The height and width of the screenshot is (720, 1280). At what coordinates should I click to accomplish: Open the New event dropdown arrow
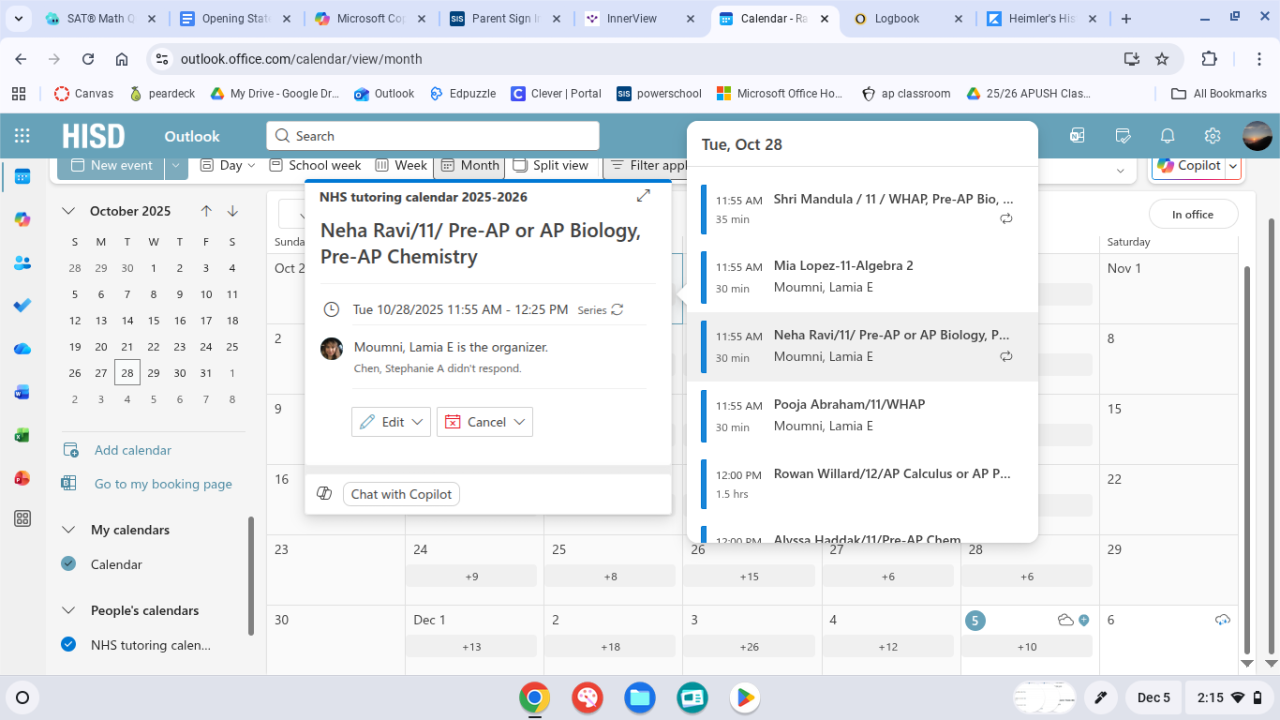tap(176, 165)
